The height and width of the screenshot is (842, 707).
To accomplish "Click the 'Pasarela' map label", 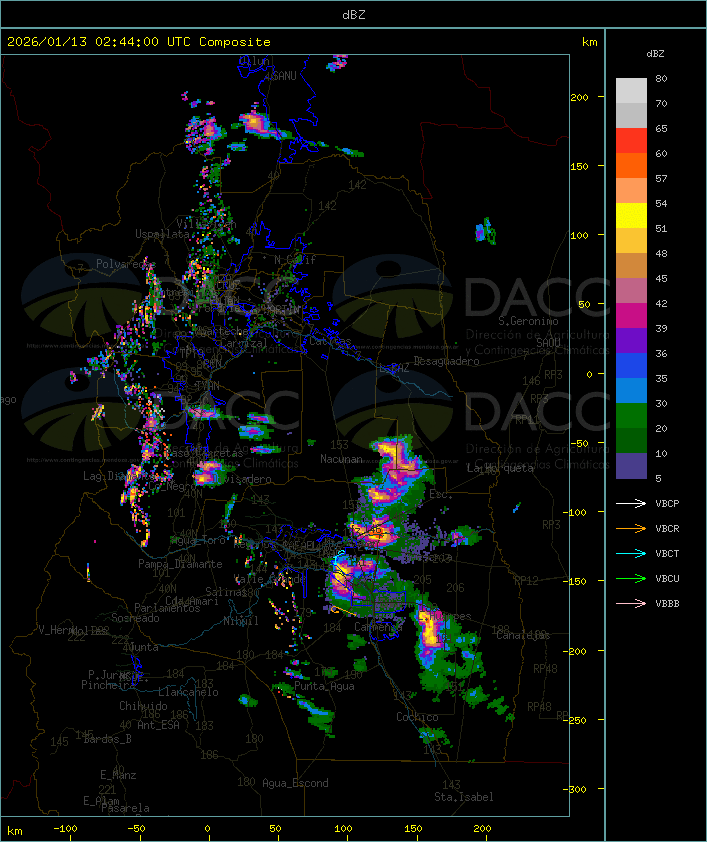I will pos(125,808).
